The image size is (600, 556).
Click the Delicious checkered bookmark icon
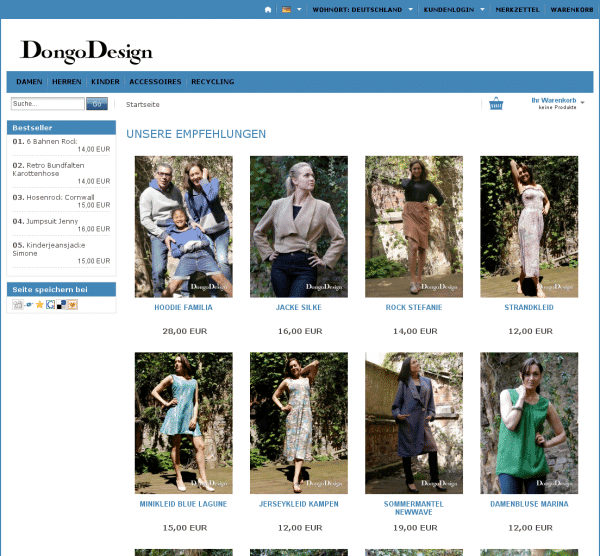(61, 305)
